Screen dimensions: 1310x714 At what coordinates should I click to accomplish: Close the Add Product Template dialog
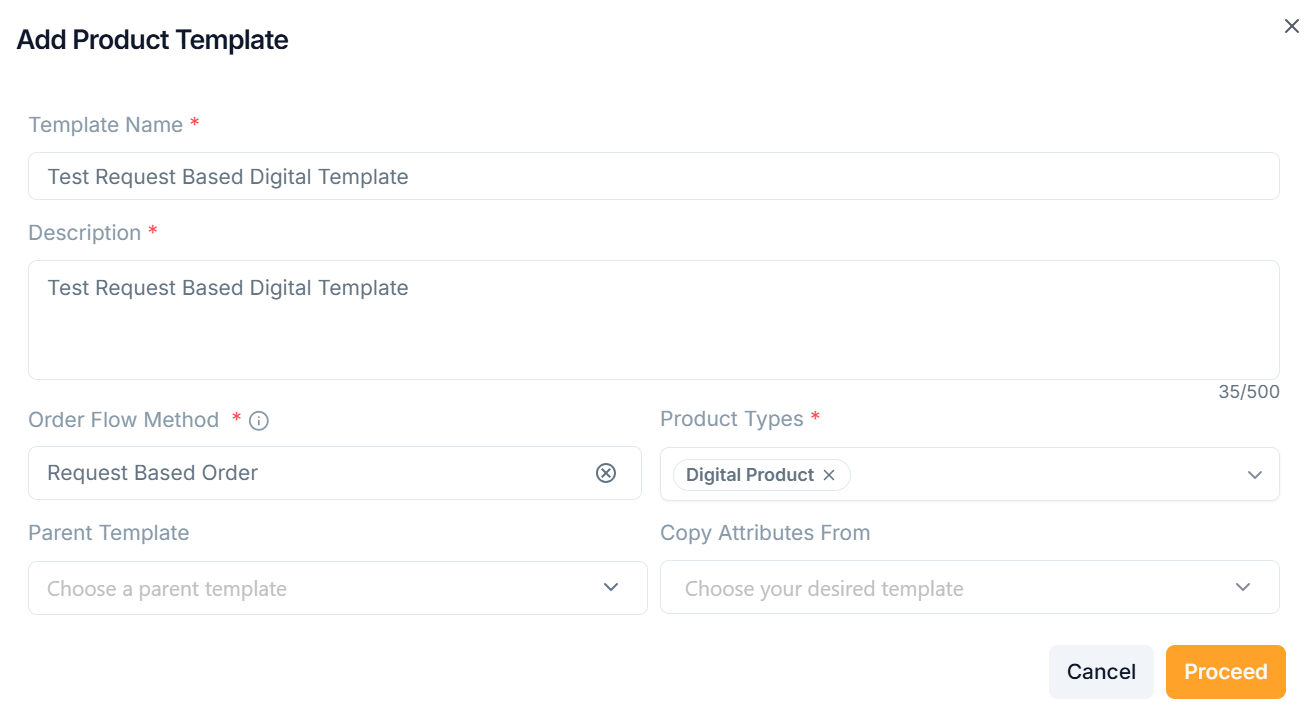click(1291, 26)
